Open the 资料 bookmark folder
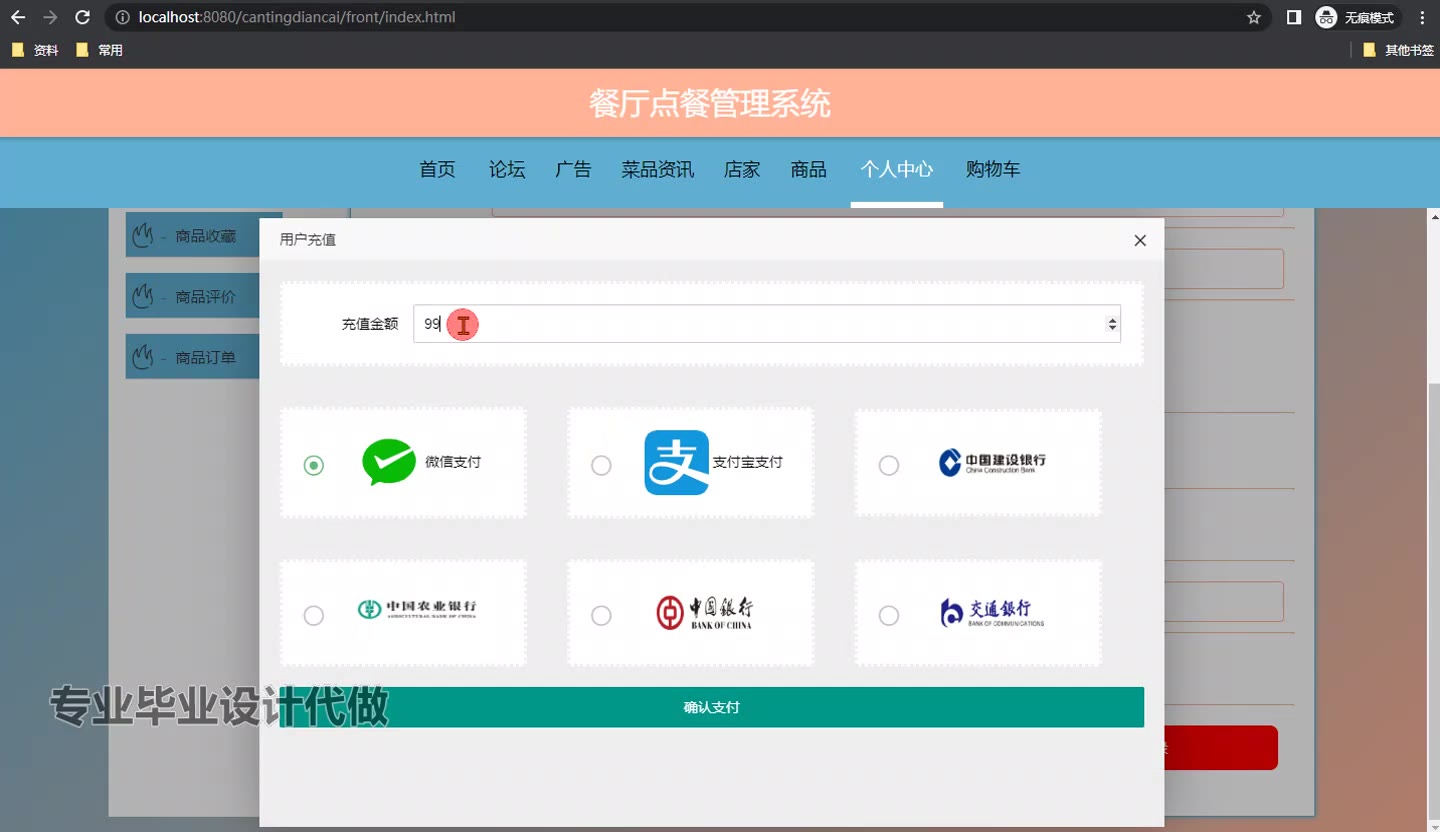1440x832 pixels. (x=35, y=50)
